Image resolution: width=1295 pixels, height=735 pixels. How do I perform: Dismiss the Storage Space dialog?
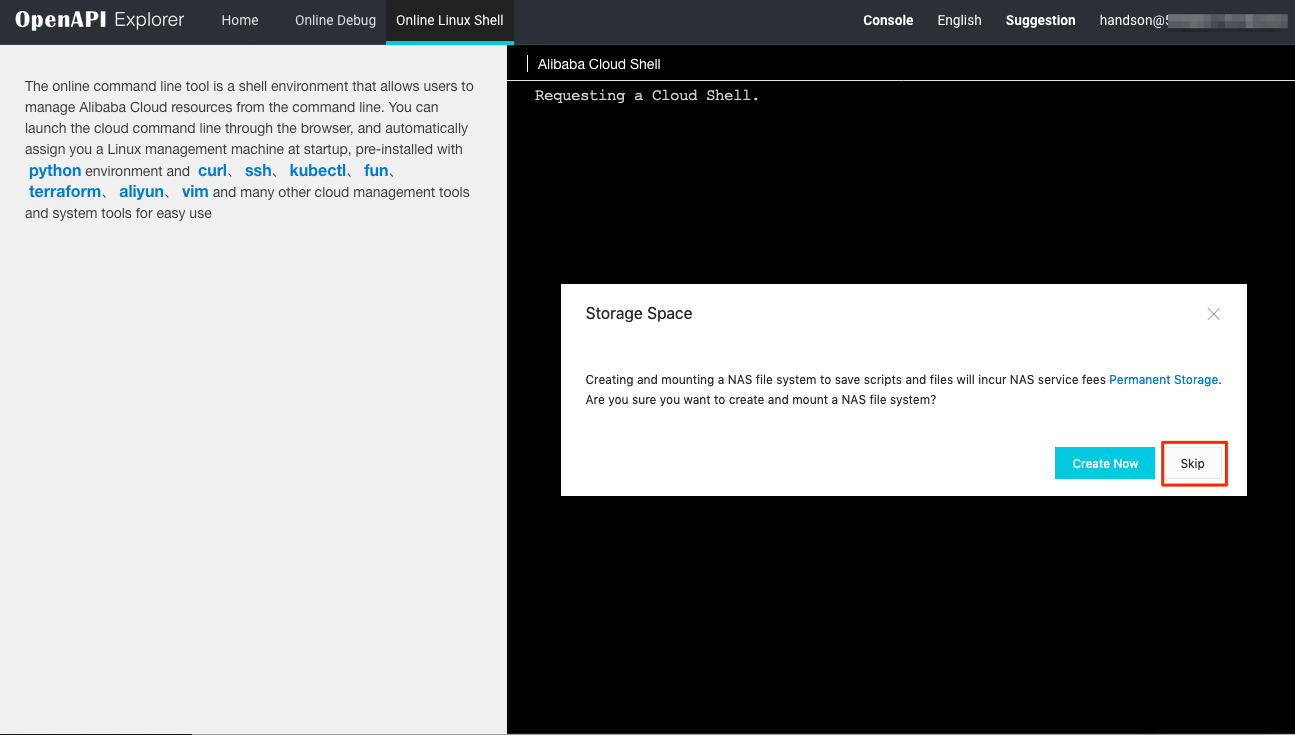tap(1213, 314)
